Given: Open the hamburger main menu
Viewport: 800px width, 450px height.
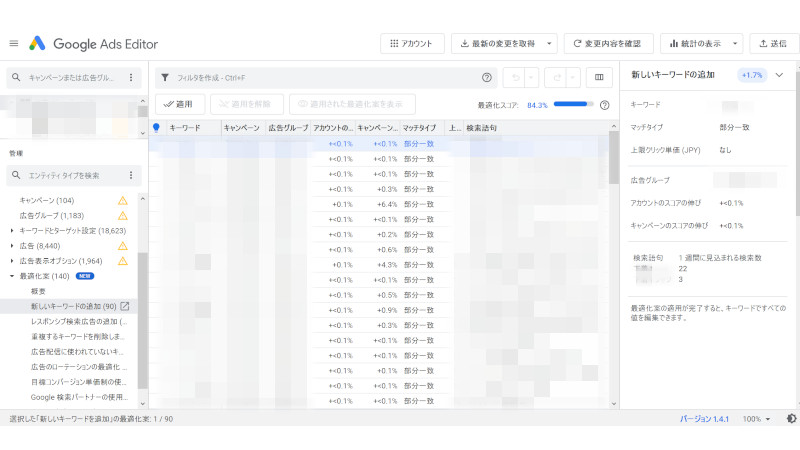Looking at the screenshot, I should click(x=14, y=44).
